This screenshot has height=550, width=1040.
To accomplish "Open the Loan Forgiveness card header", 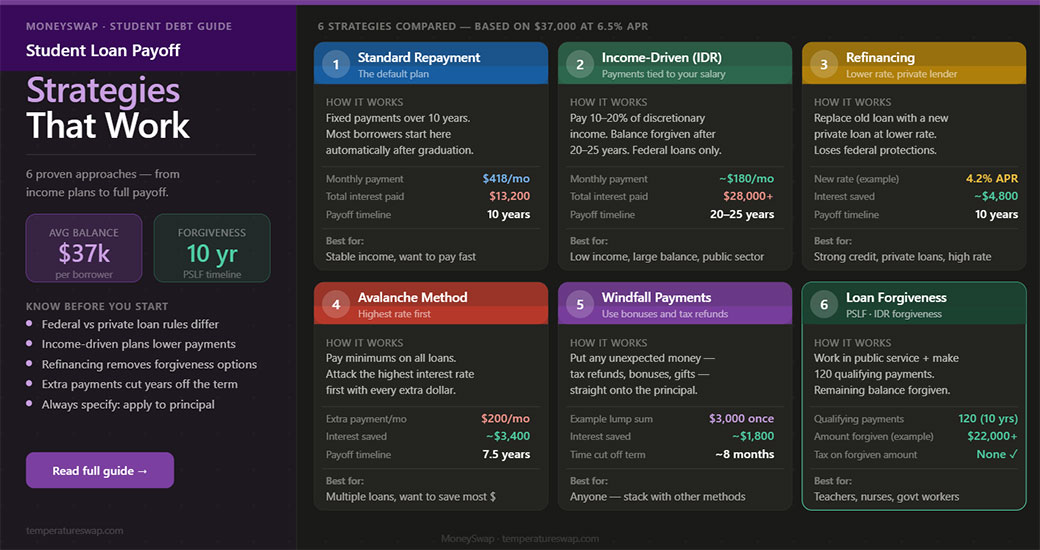I will (914, 304).
